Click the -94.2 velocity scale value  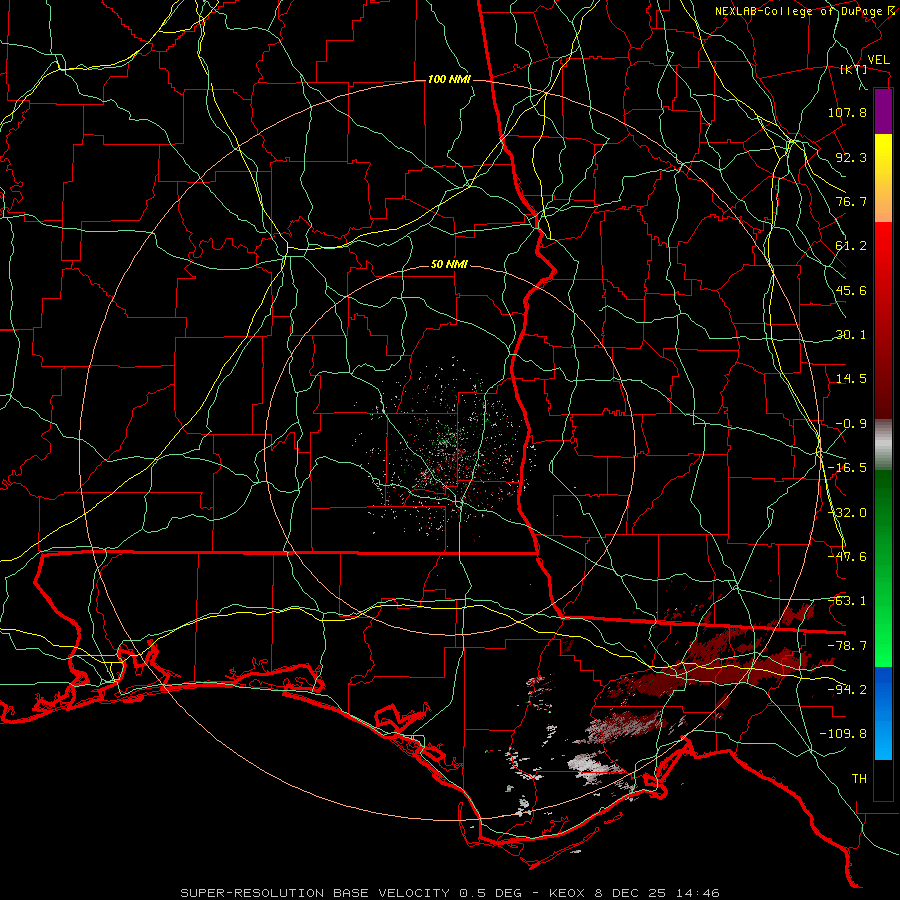847,690
